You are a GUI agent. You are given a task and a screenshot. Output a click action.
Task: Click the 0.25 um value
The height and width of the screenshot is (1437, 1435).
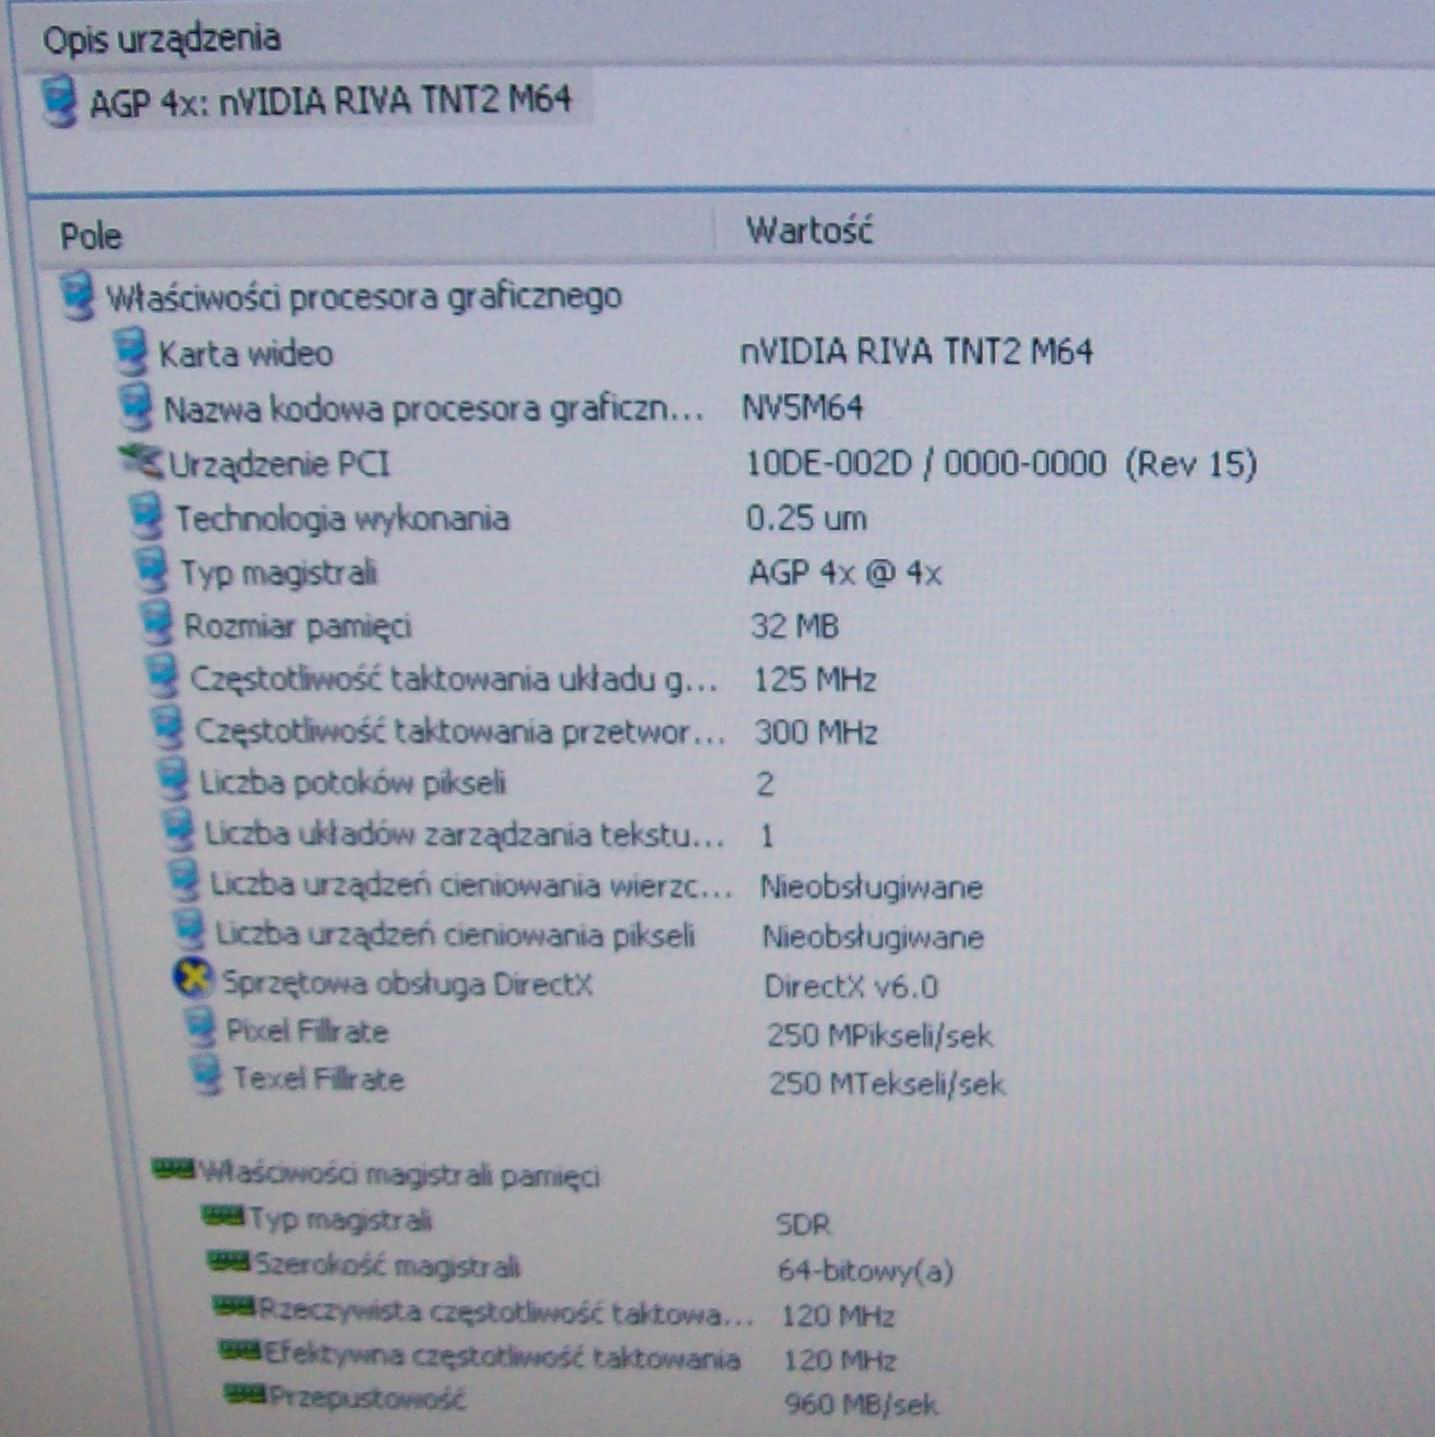pos(807,518)
